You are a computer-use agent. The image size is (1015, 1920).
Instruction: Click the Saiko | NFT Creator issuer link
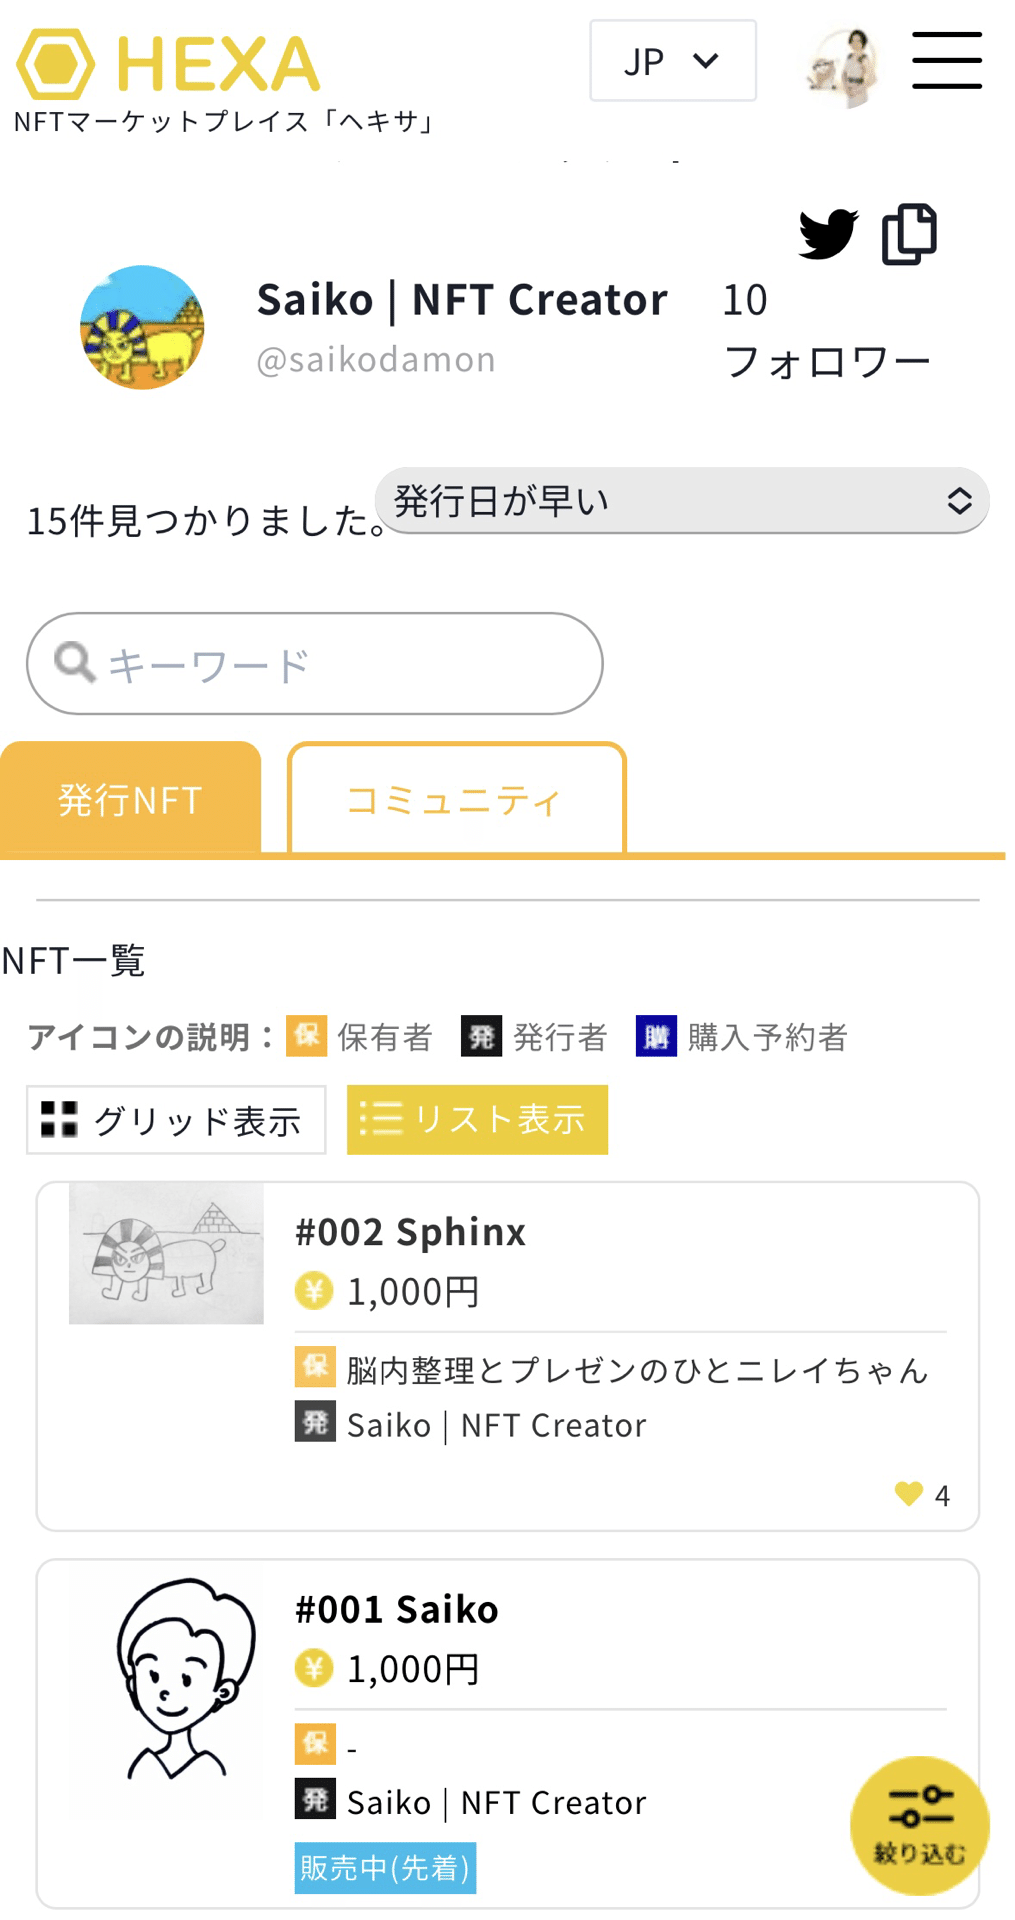[x=495, y=1424]
